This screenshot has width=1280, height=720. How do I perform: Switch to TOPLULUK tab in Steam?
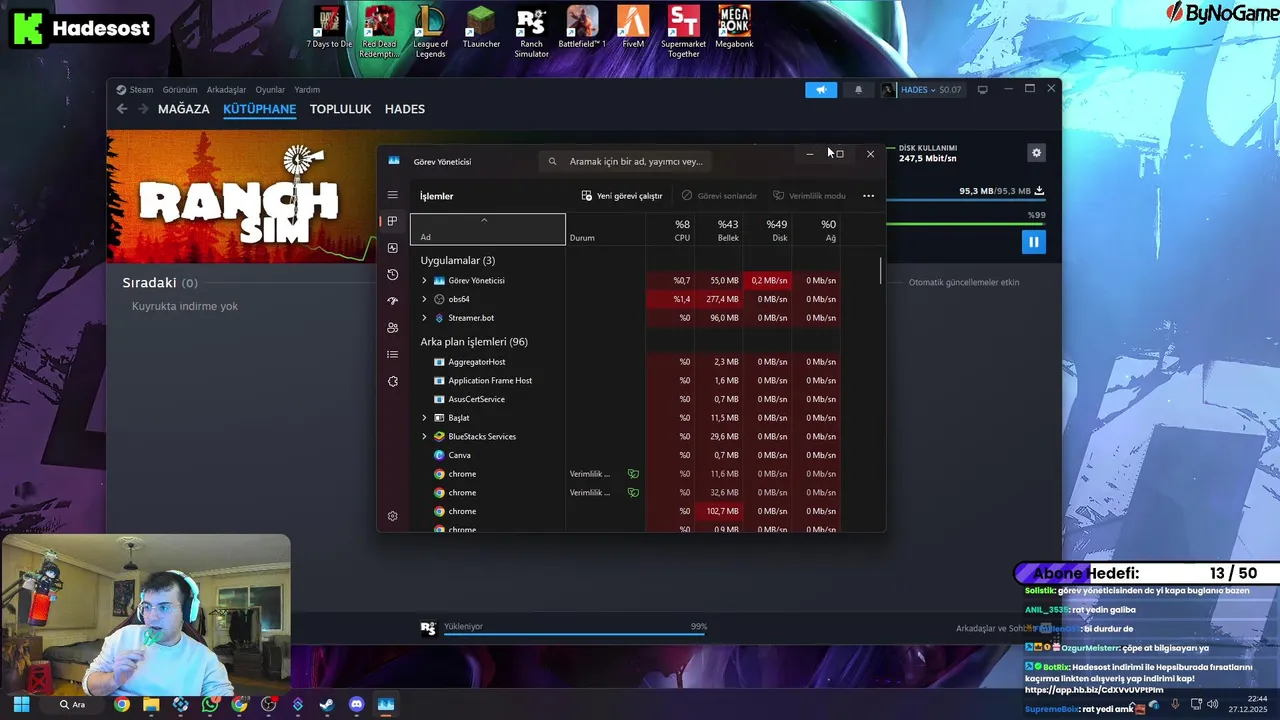click(x=340, y=109)
